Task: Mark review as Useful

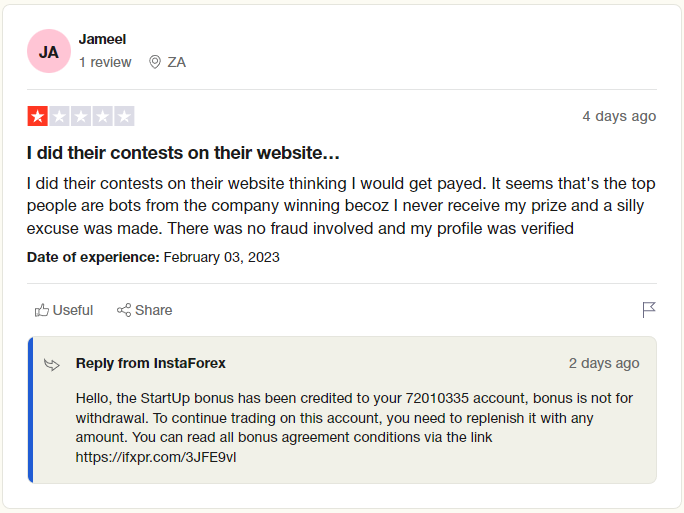Action: [64, 310]
